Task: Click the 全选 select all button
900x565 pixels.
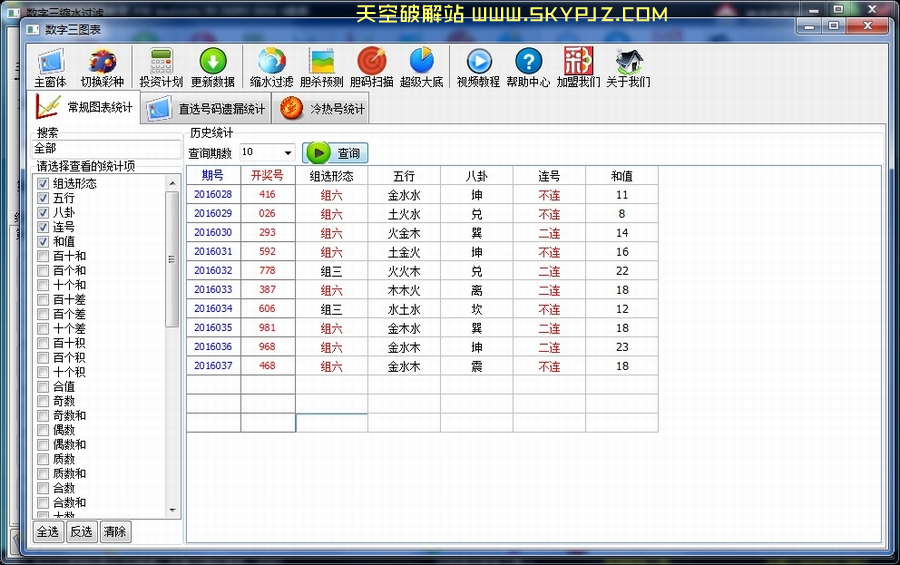Action: coord(48,532)
